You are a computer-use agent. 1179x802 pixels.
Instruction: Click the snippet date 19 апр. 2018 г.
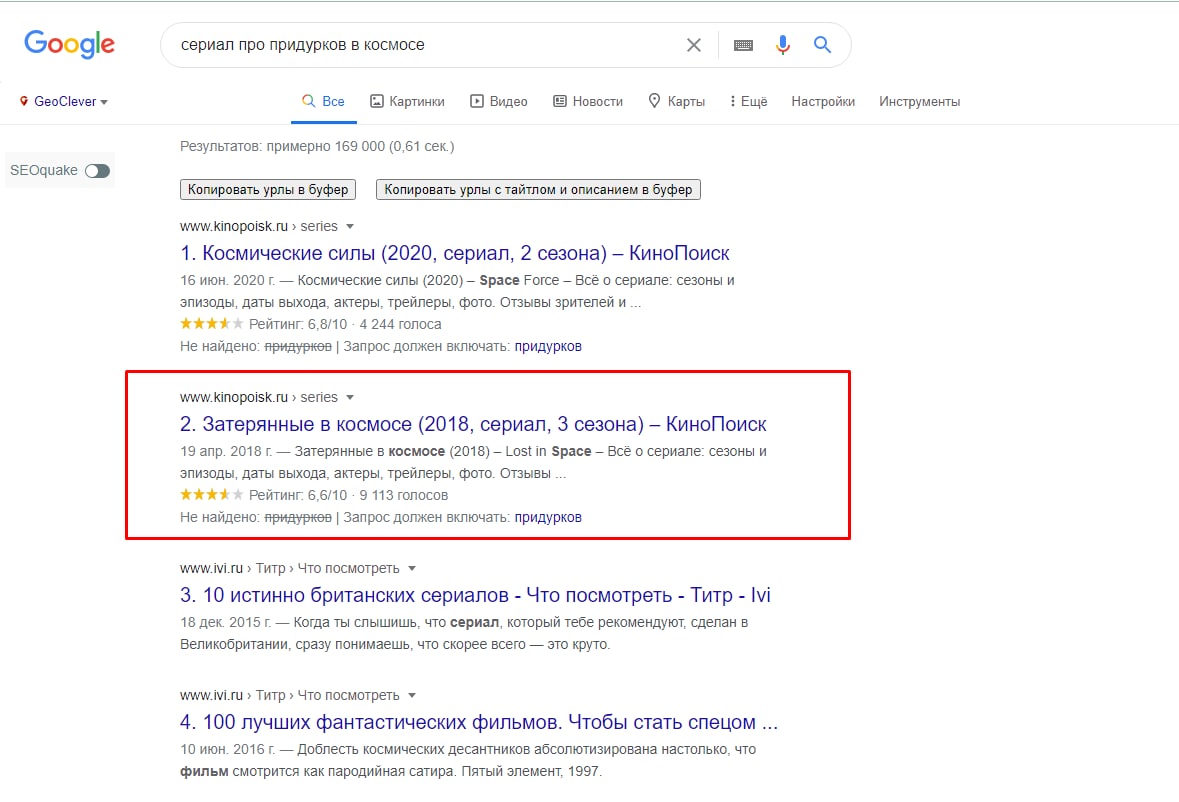pyautogui.click(x=226, y=452)
